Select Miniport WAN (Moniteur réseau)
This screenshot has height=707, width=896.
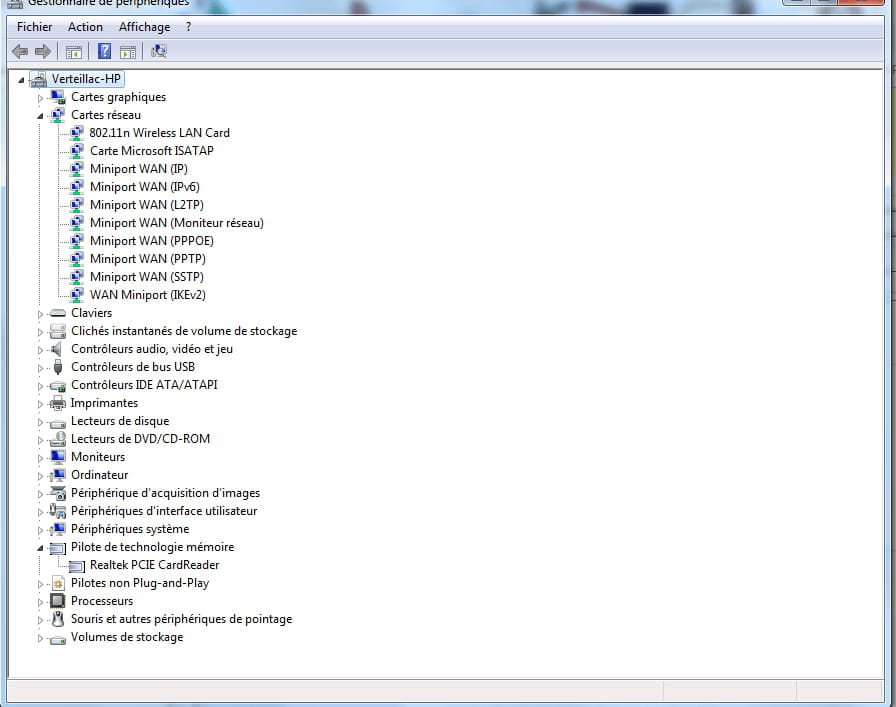(x=177, y=223)
